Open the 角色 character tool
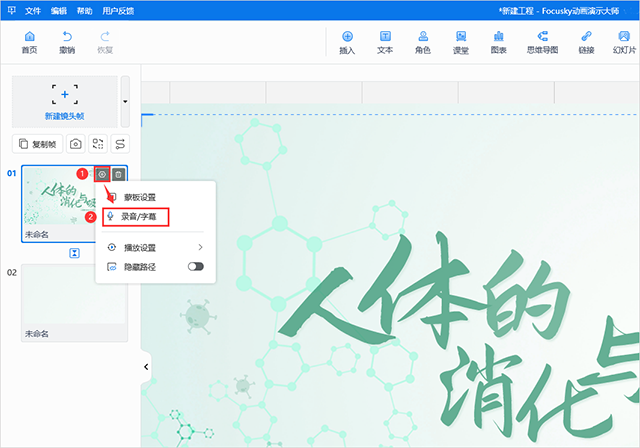Viewport: 640px width, 448px height. pyautogui.click(x=423, y=43)
